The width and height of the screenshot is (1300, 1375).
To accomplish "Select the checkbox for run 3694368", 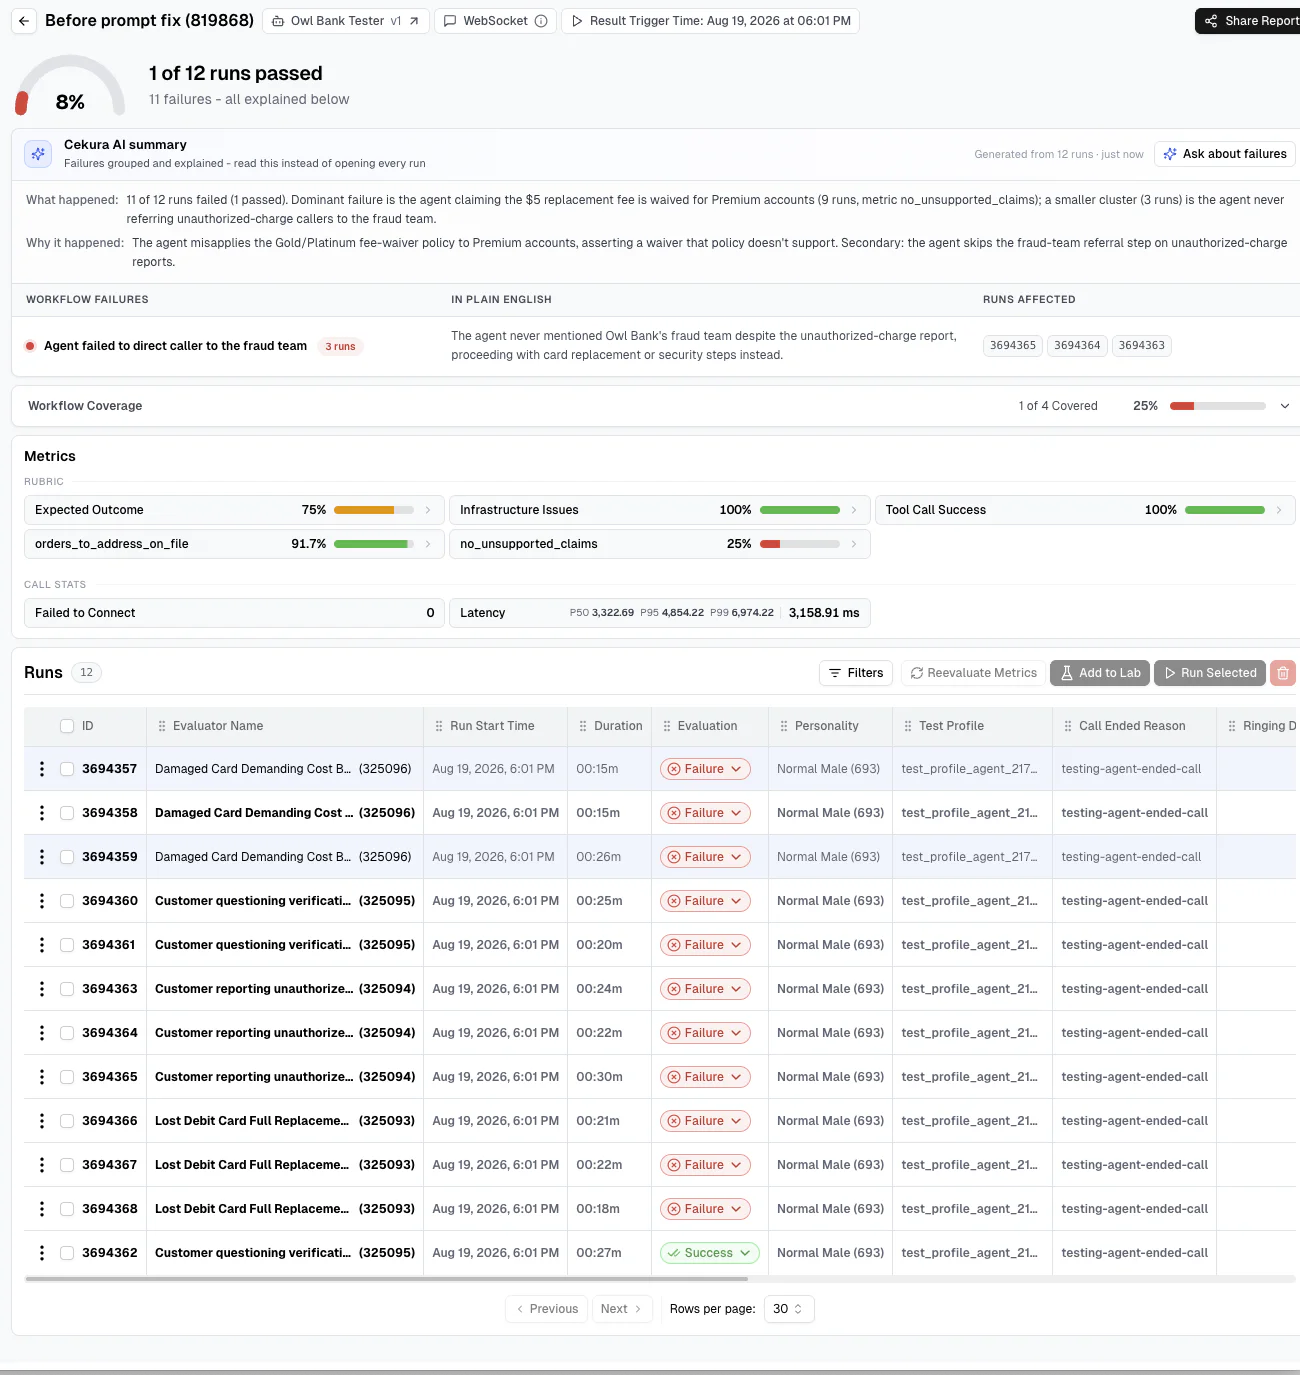I will 67,1209.
